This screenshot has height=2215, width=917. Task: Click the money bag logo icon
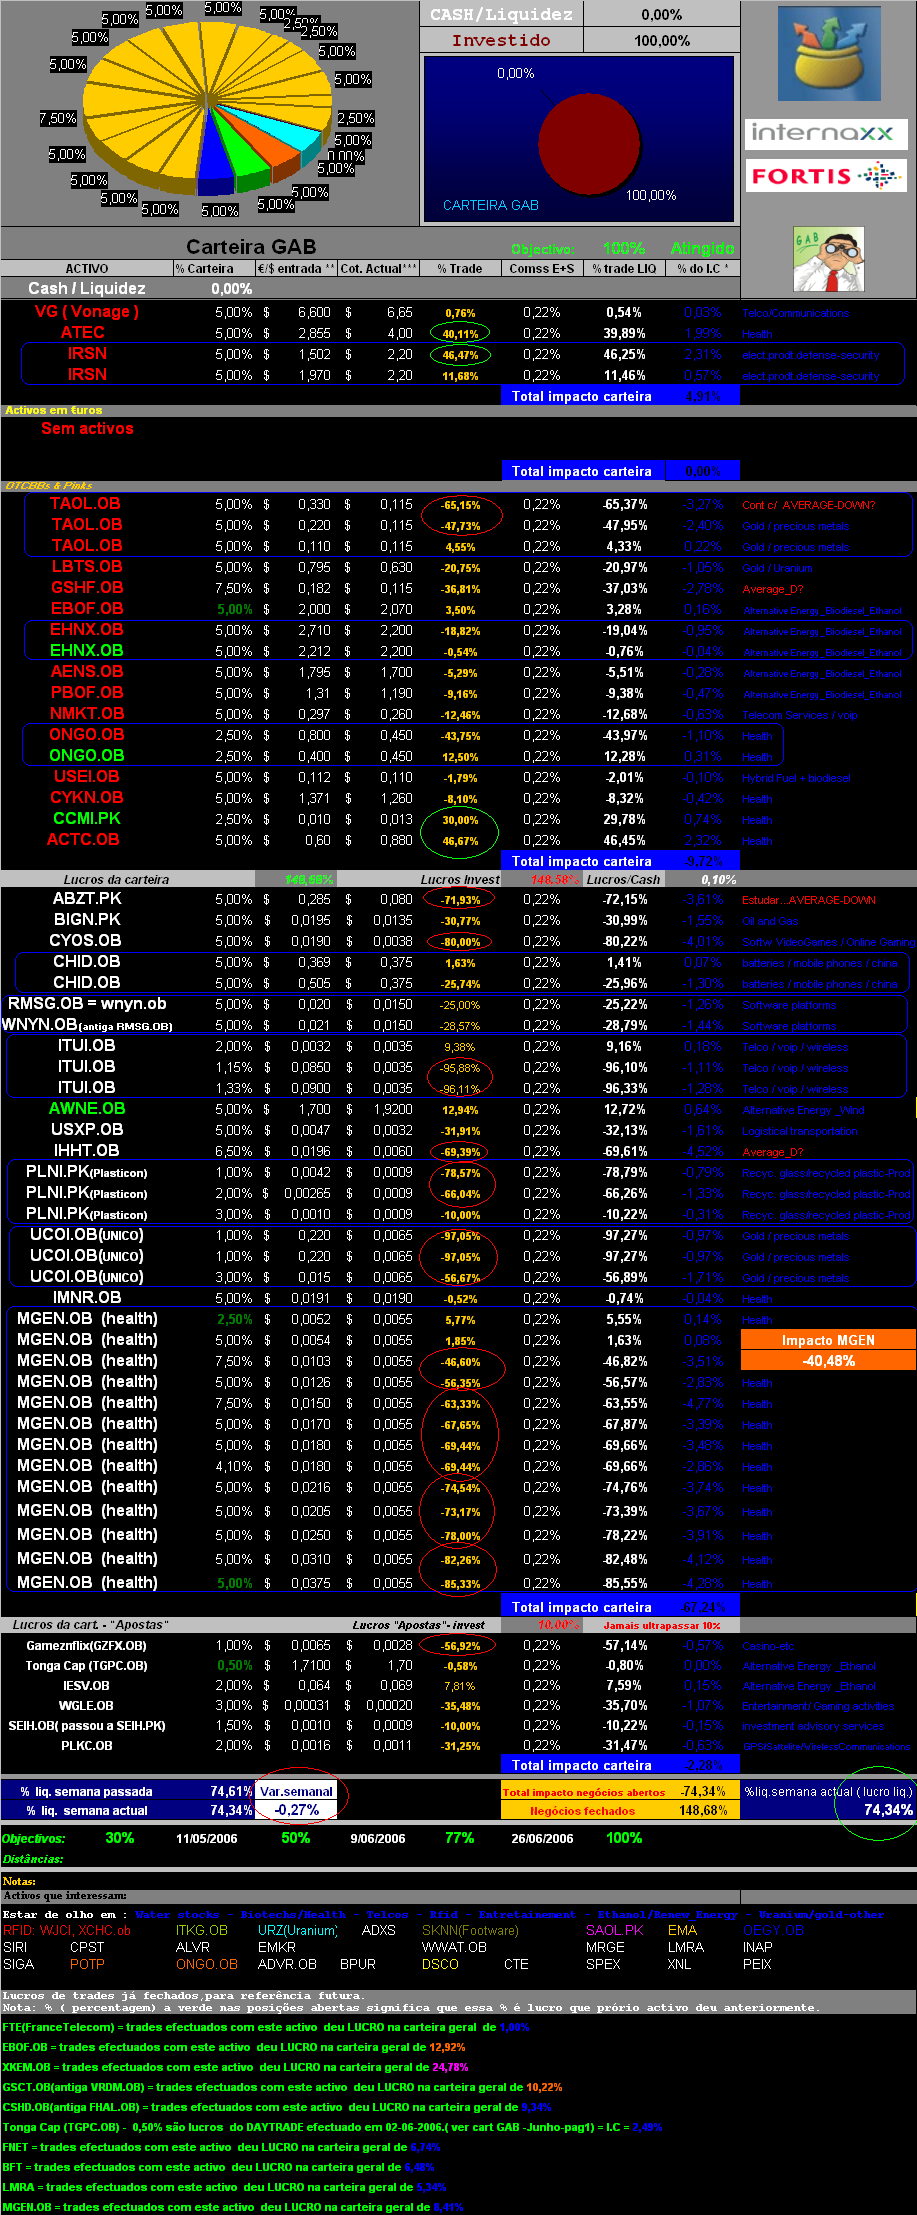[x=829, y=53]
